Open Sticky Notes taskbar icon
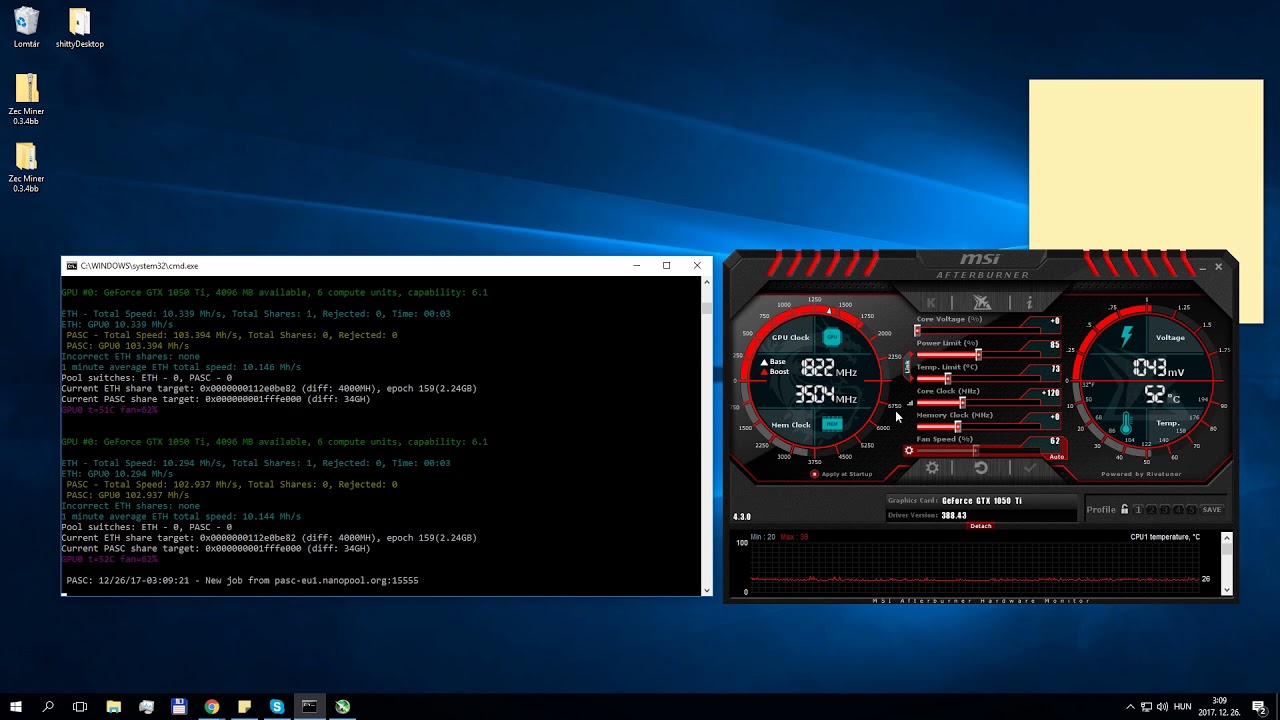This screenshot has width=1280, height=720. tap(244, 706)
